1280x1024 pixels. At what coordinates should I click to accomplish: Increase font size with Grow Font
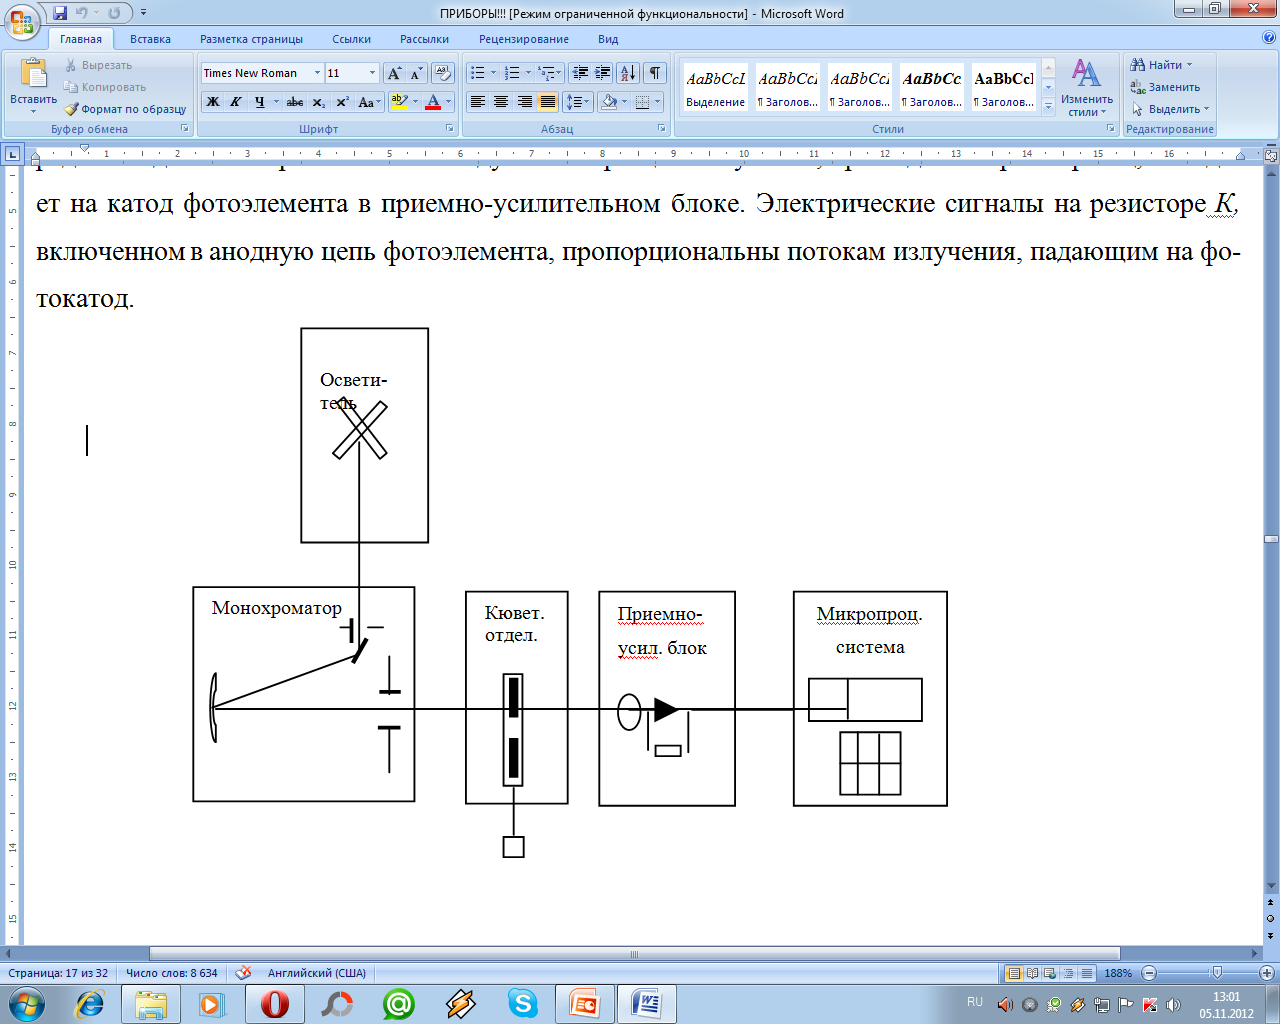point(394,73)
